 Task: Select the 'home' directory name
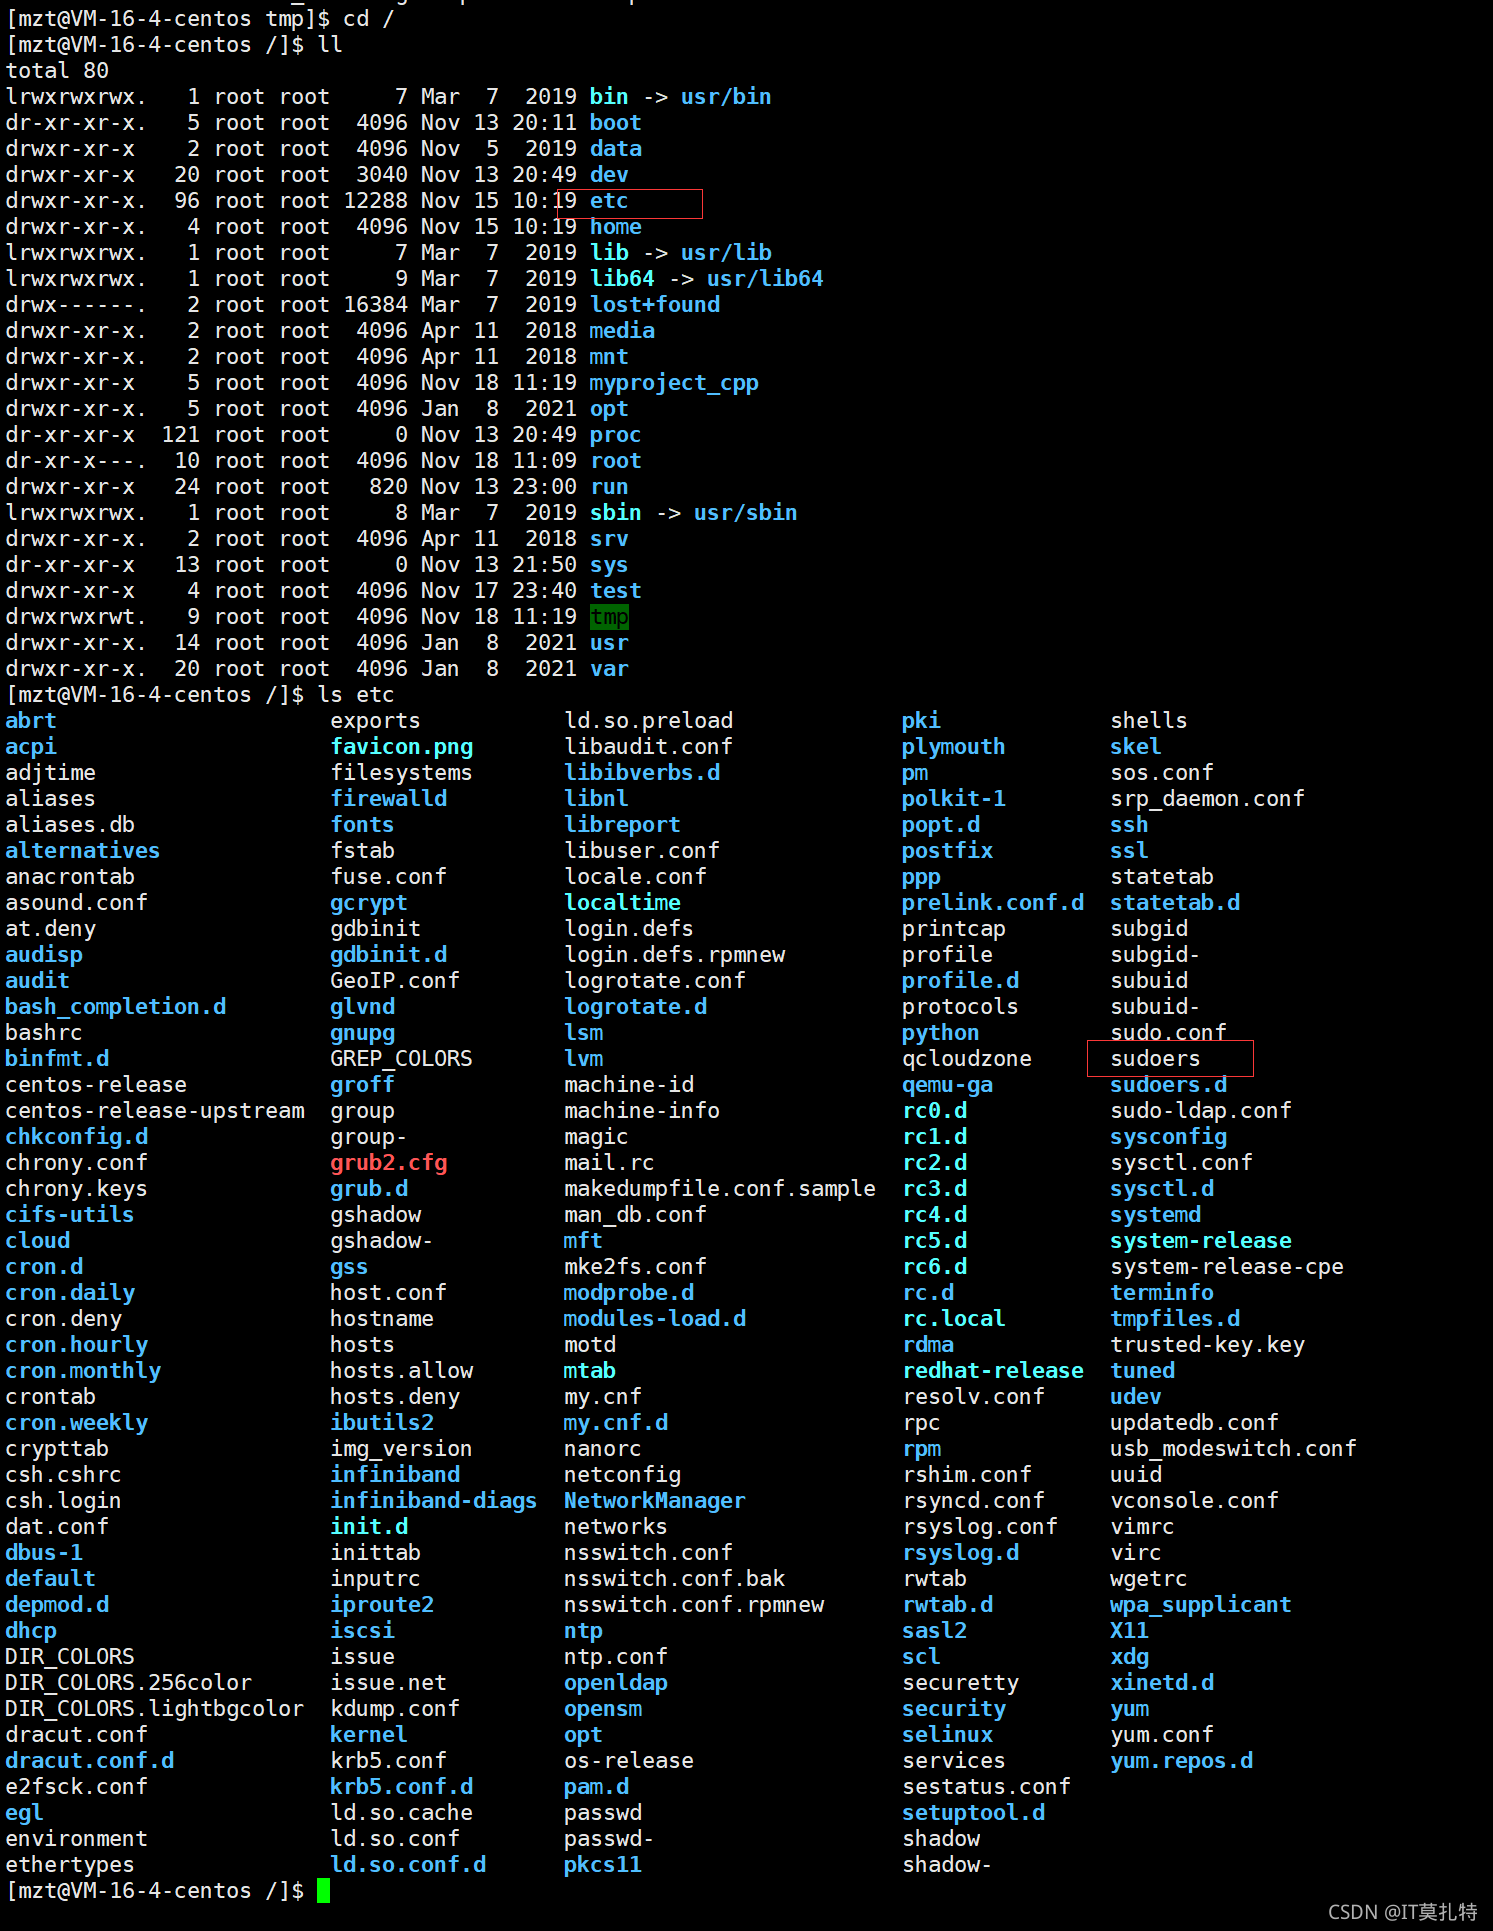[x=615, y=227]
